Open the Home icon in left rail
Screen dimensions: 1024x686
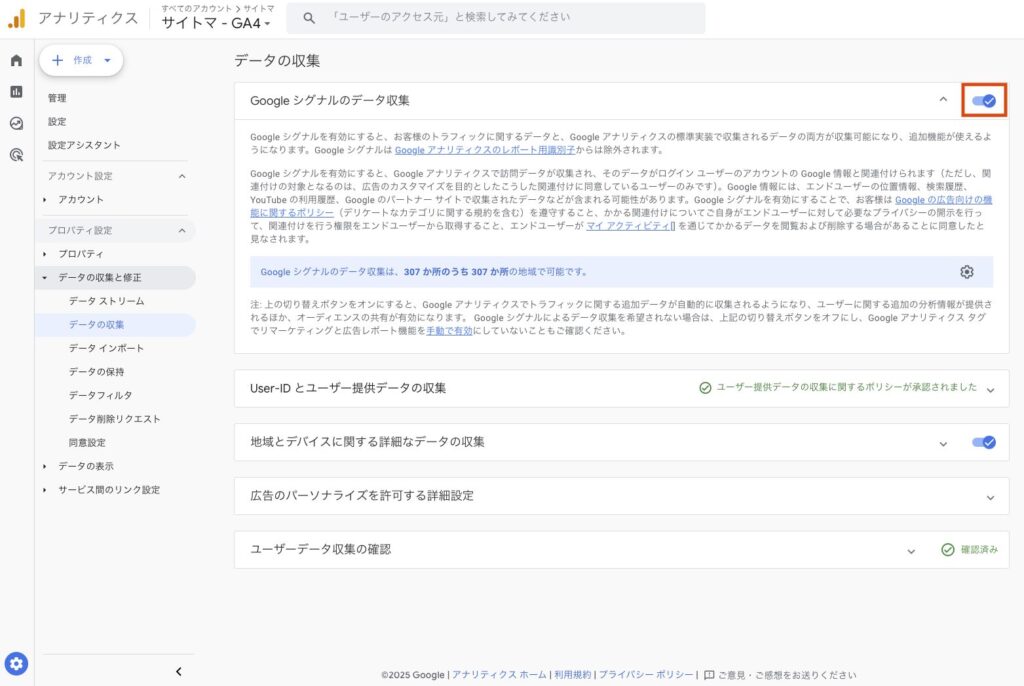pyautogui.click(x=16, y=60)
